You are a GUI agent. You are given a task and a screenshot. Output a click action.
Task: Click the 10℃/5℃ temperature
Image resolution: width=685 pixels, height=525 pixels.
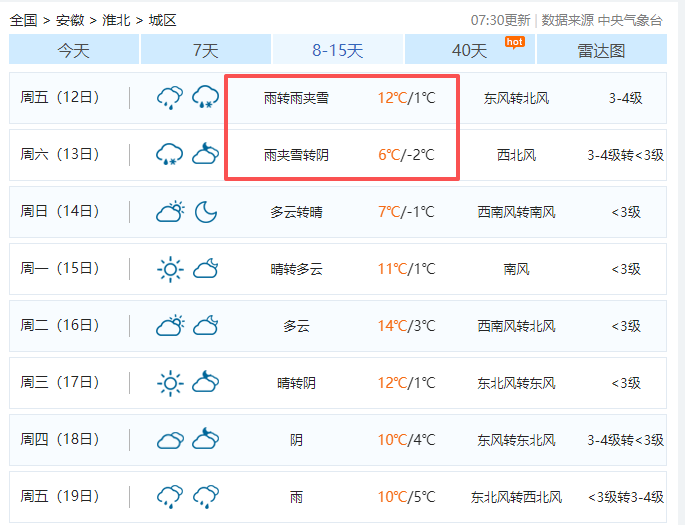(406, 497)
